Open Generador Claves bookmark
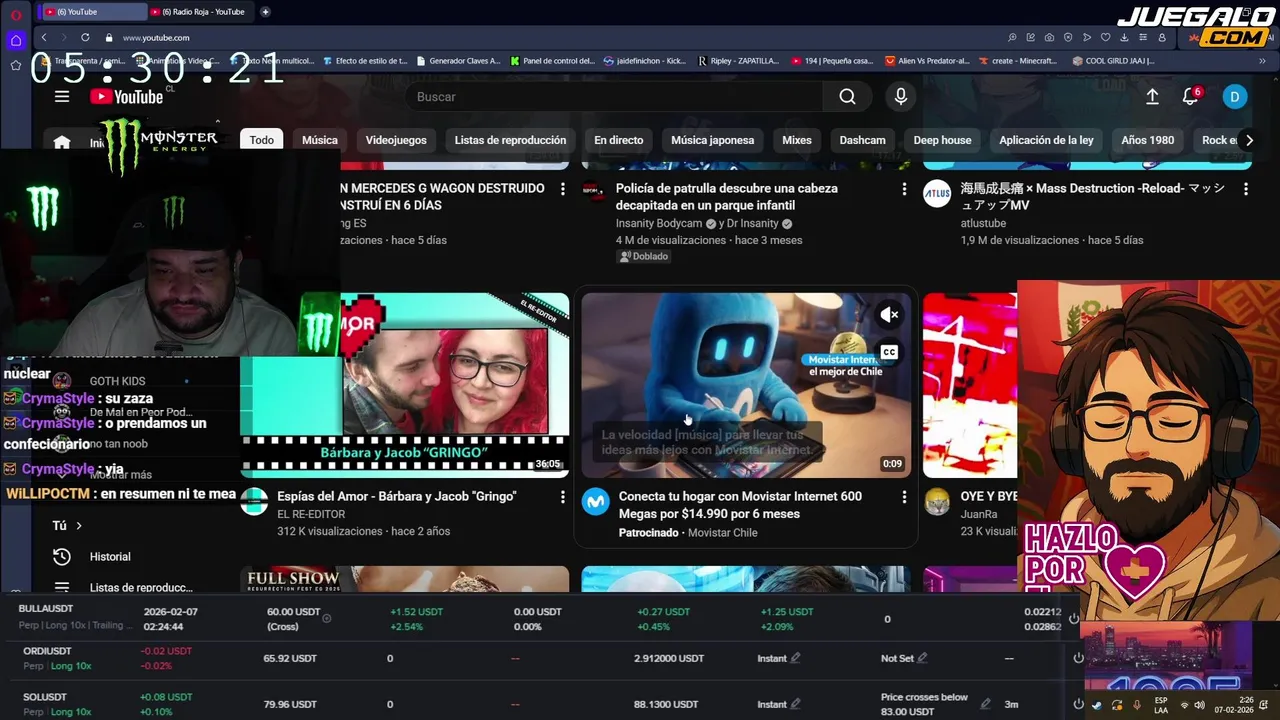Image resolution: width=1280 pixels, height=720 pixels. [x=458, y=60]
